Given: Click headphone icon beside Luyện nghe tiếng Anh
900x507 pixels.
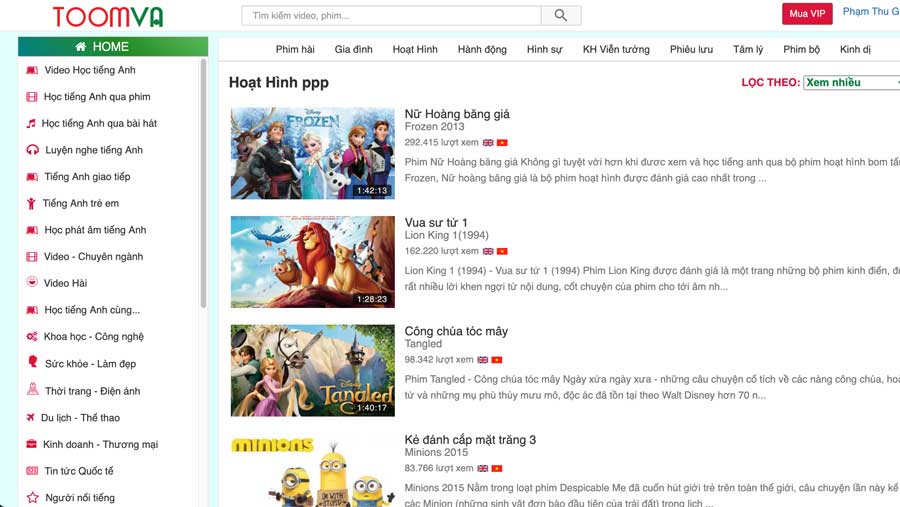Looking at the screenshot, I should [32, 150].
